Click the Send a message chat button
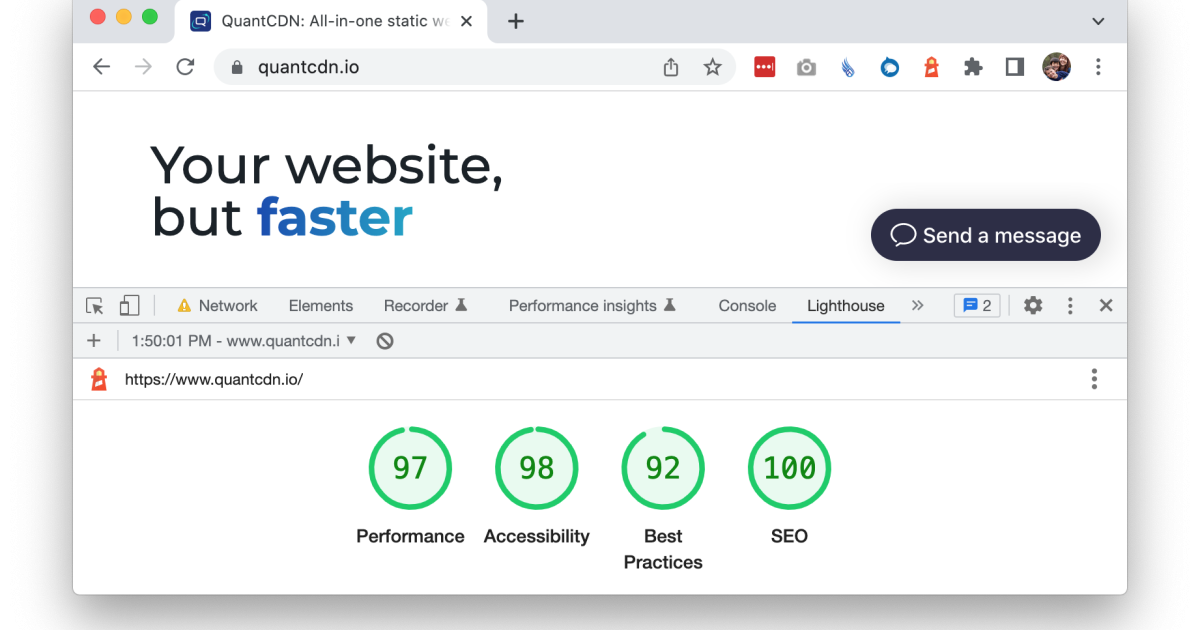This screenshot has width=1200, height=630. [x=986, y=235]
